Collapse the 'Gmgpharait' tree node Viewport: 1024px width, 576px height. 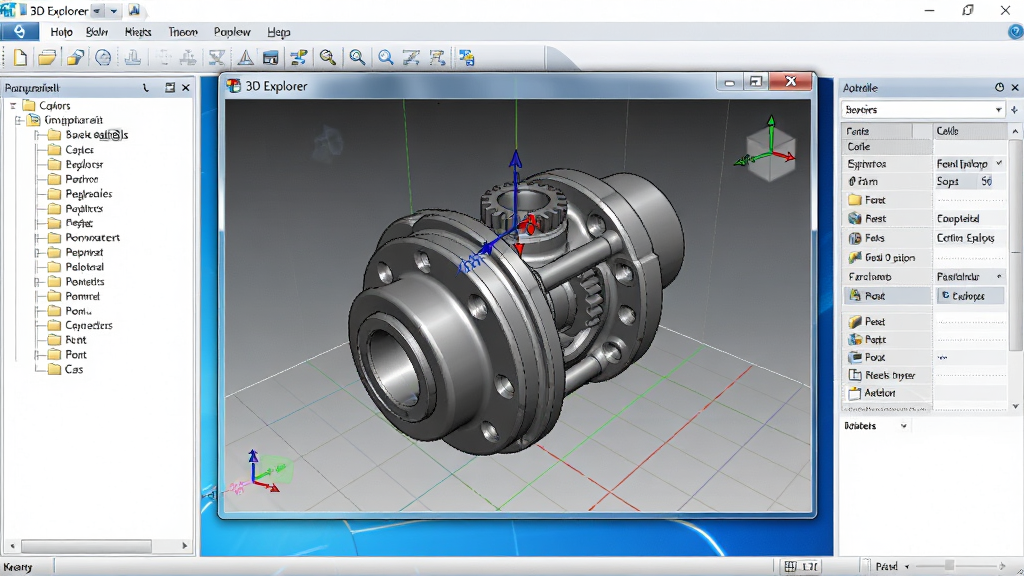point(19,120)
